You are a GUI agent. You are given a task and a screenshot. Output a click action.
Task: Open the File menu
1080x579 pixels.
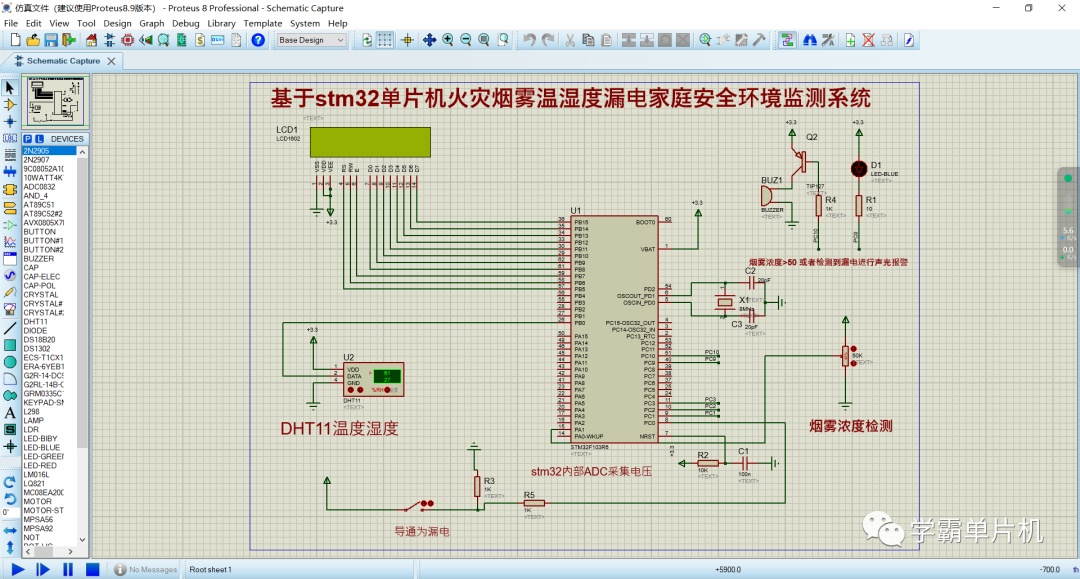click(x=11, y=23)
